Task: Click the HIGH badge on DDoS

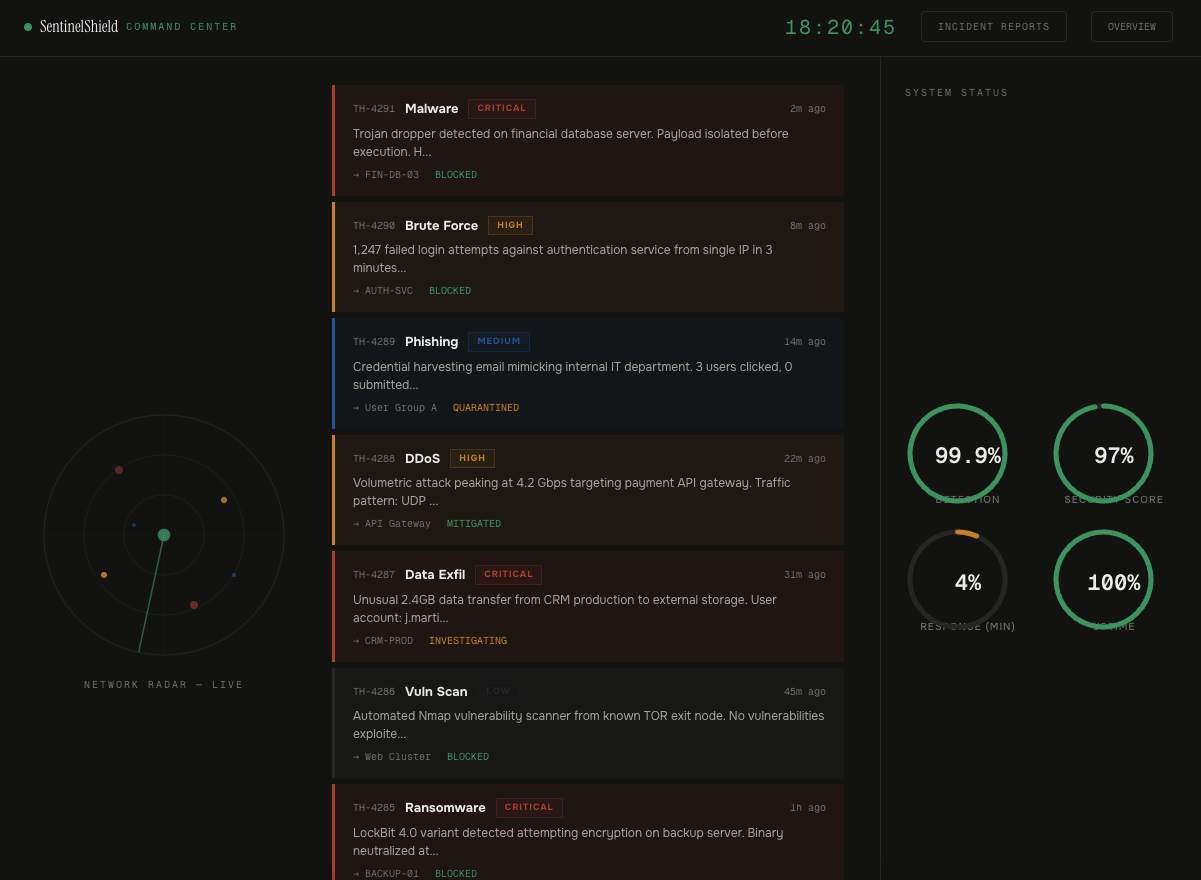Action: (472, 458)
